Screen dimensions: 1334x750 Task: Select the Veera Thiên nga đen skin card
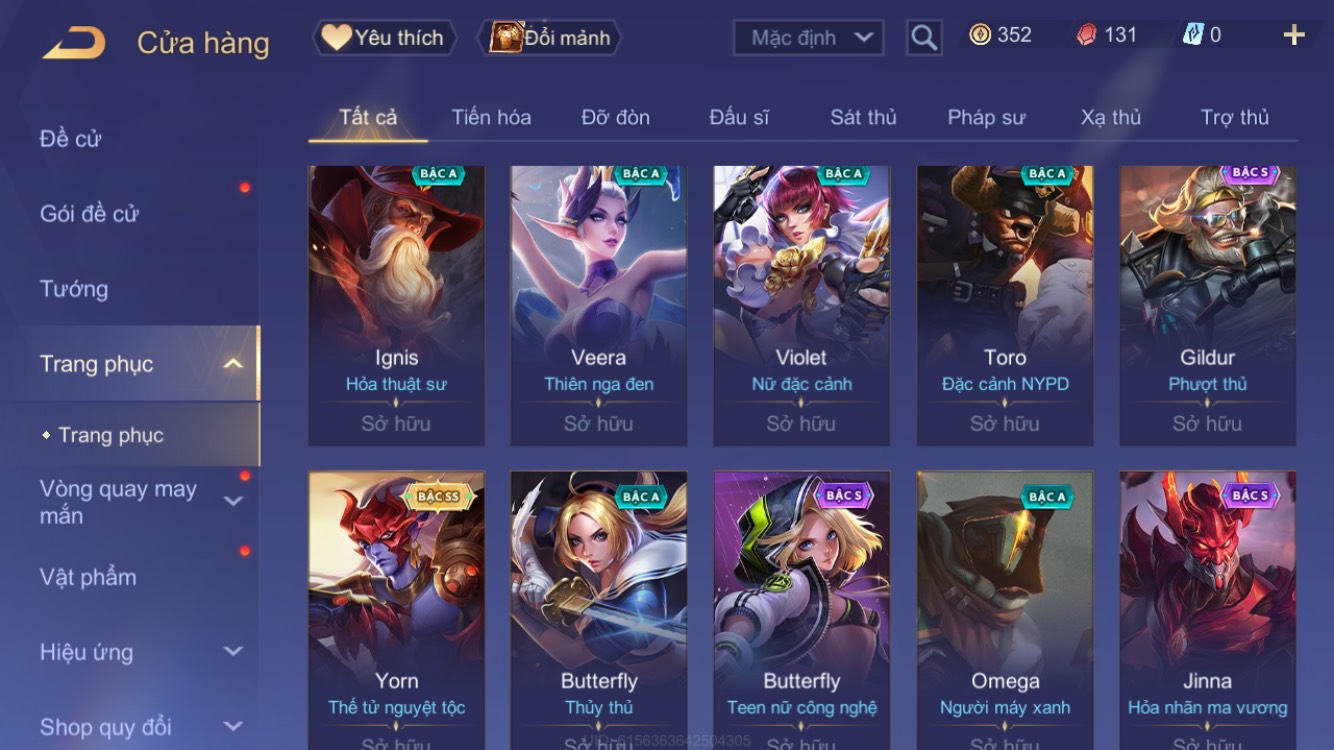[x=599, y=306]
